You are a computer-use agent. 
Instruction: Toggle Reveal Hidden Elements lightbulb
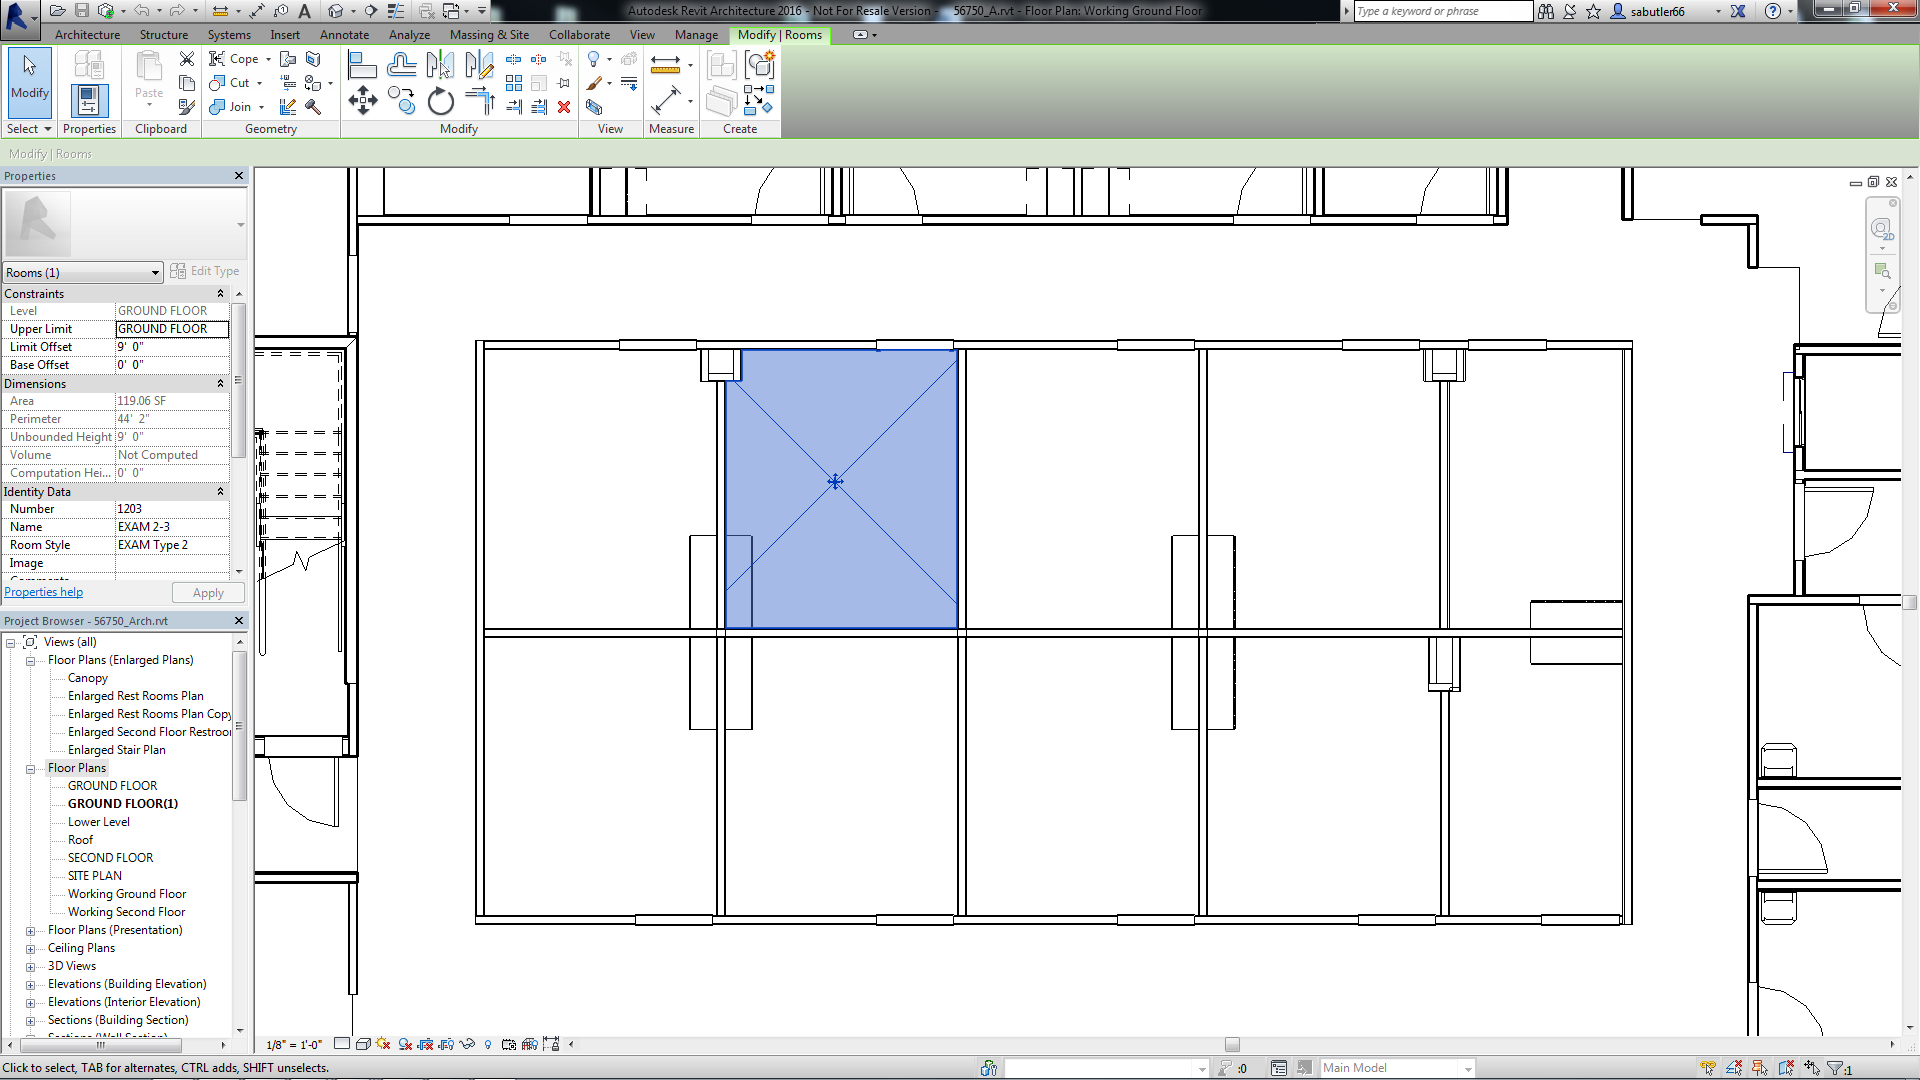(x=488, y=1044)
